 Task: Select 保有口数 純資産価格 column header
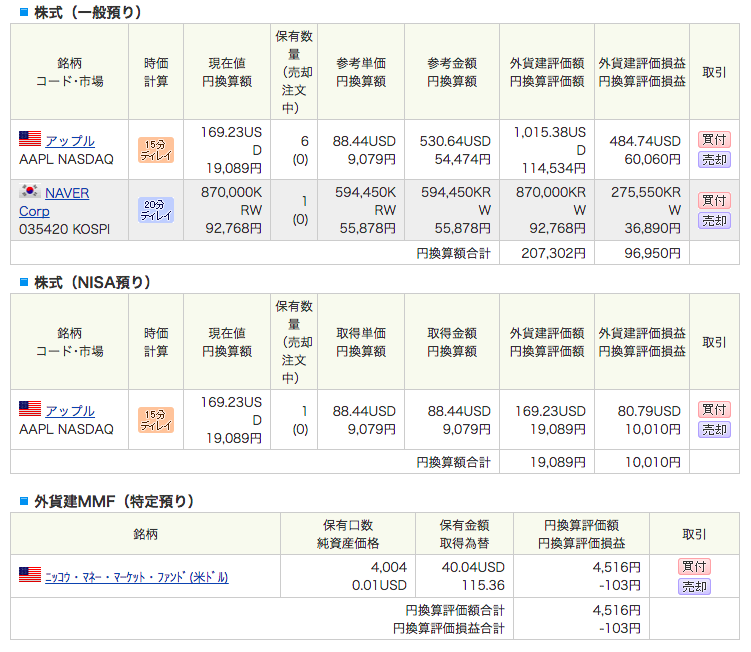(x=348, y=534)
